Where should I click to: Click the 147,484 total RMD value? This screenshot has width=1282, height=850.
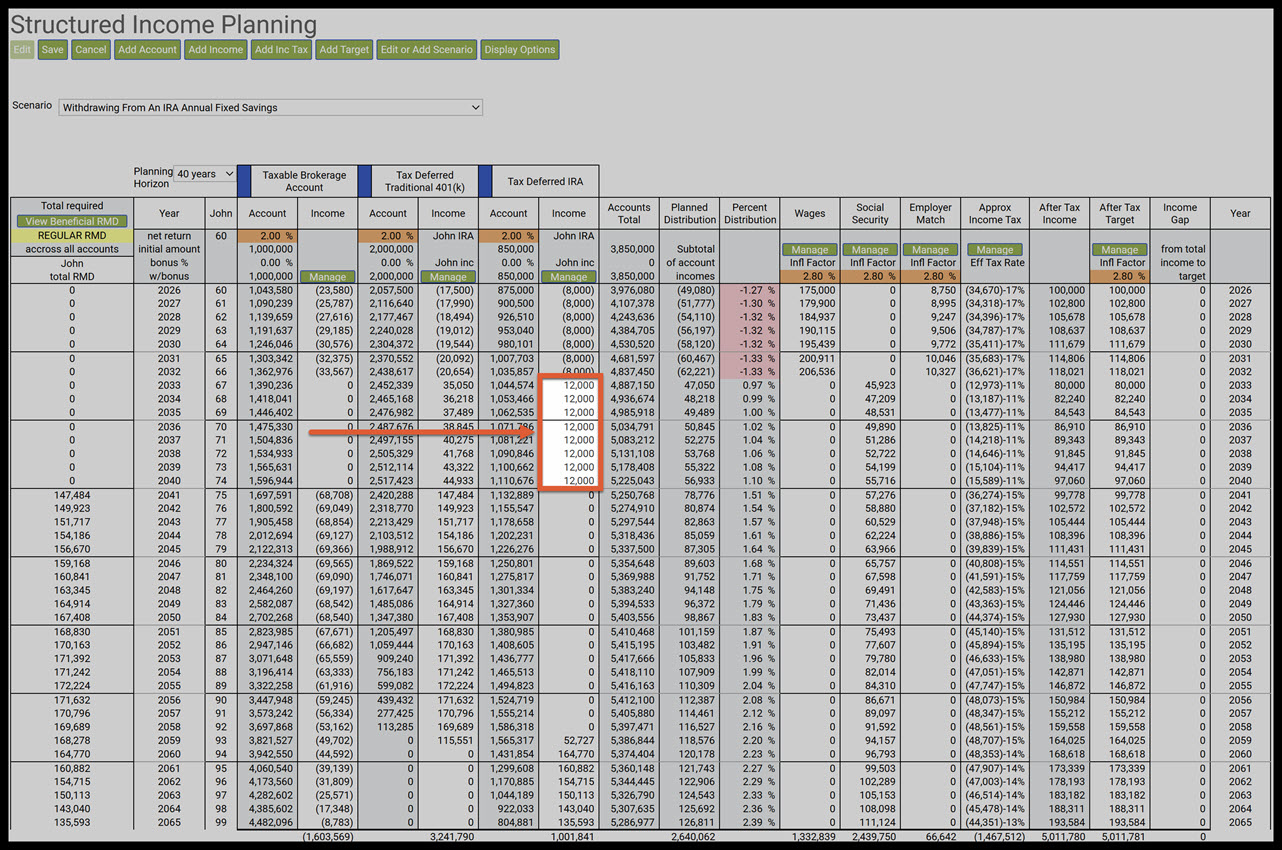click(72, 495)
